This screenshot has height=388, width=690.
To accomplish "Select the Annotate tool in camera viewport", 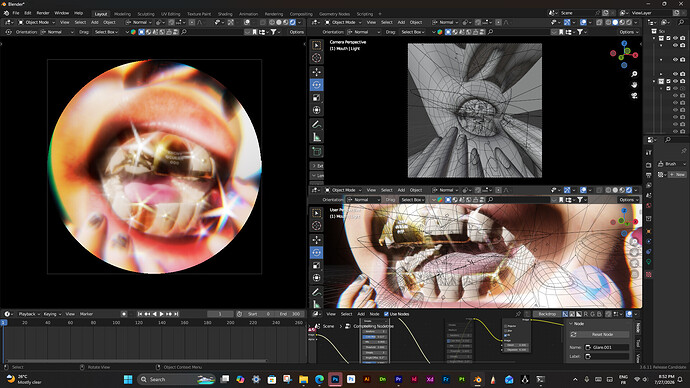I will click(316, 125).
